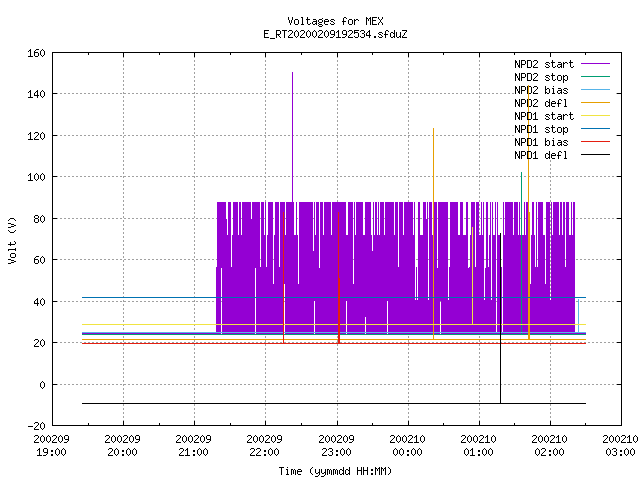Click the red spike just after 22:00
The height and width of the screenshot is (480, 640).
click(x=284, y=278)
